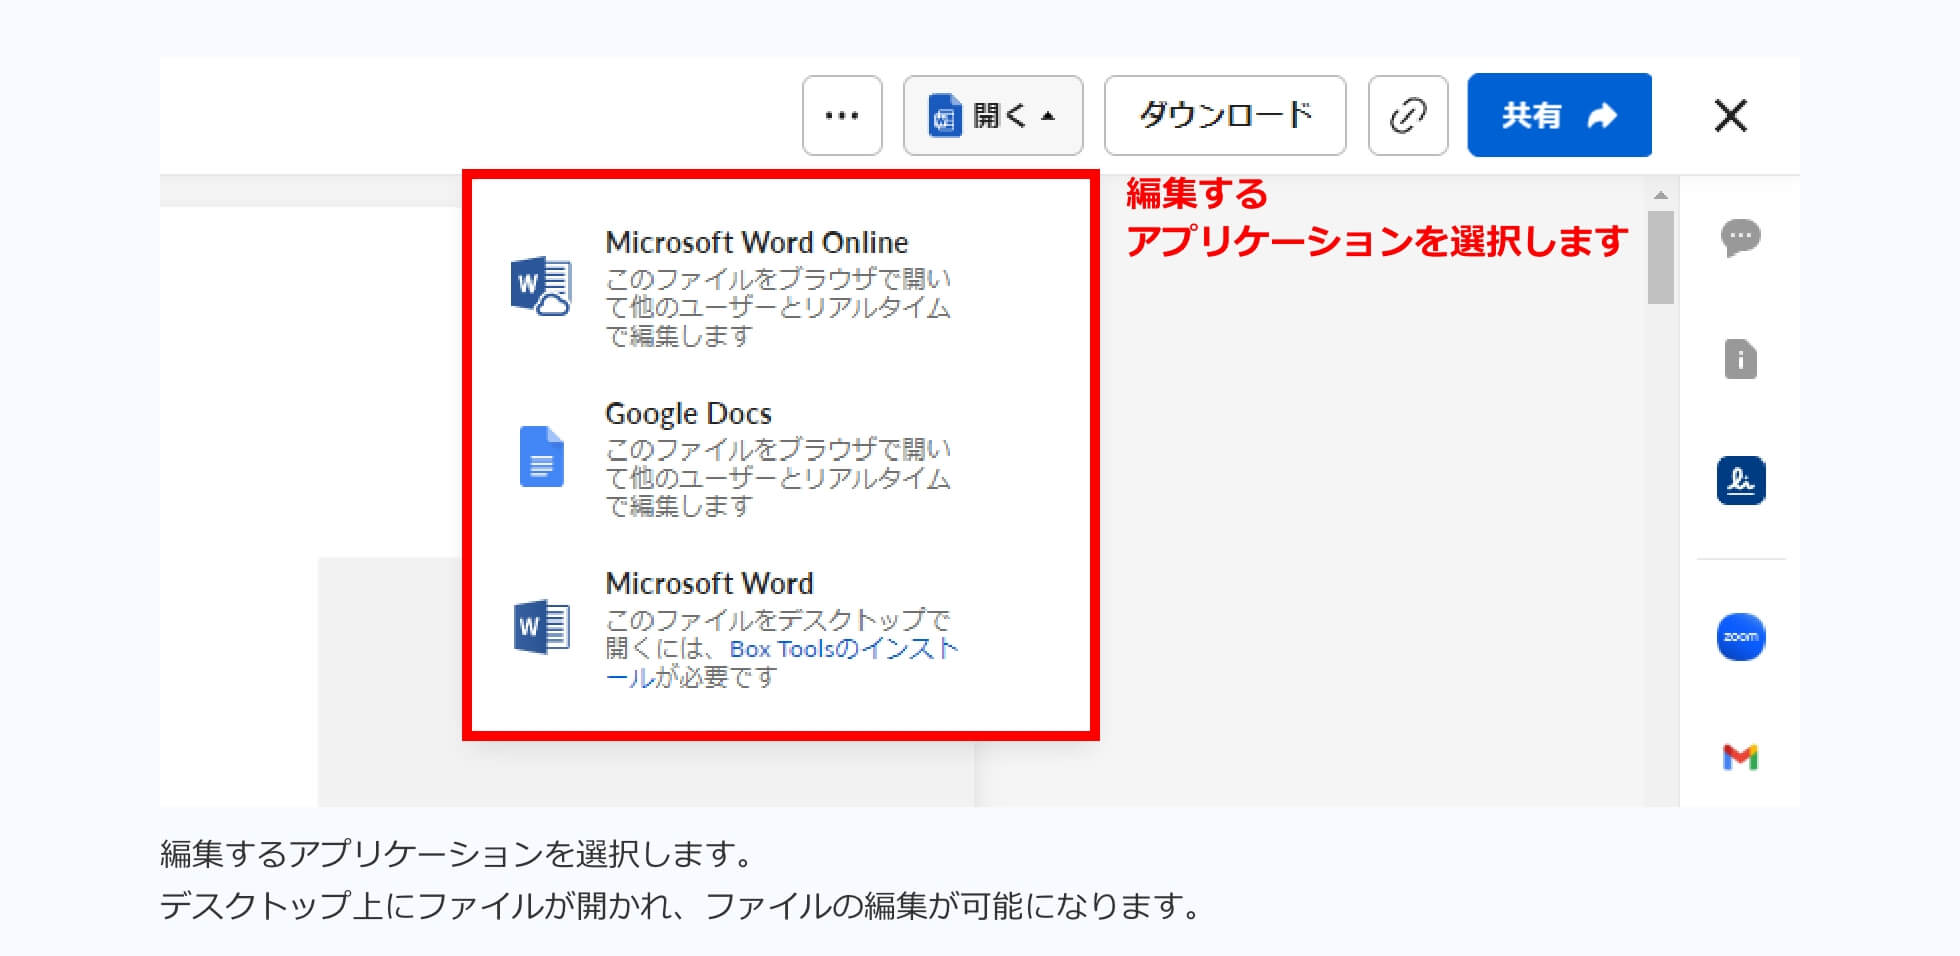Choose Microsoft Word Online option
This screenshot has height=956, width=1960.
pos(757,243)
